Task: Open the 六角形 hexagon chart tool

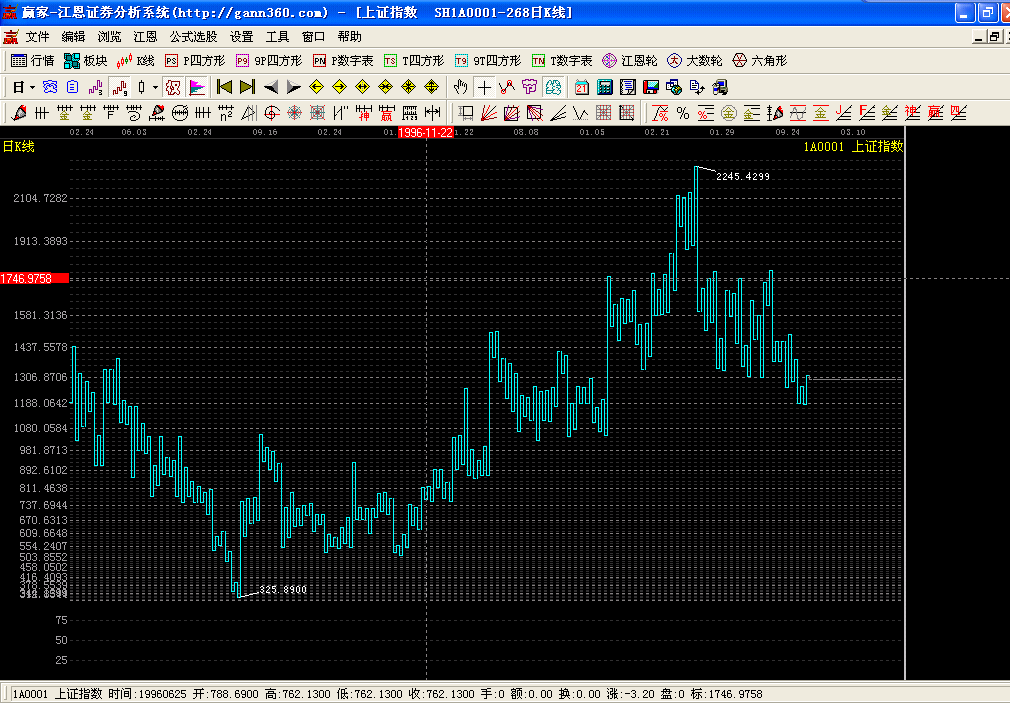Action: (x=759, y=61)
